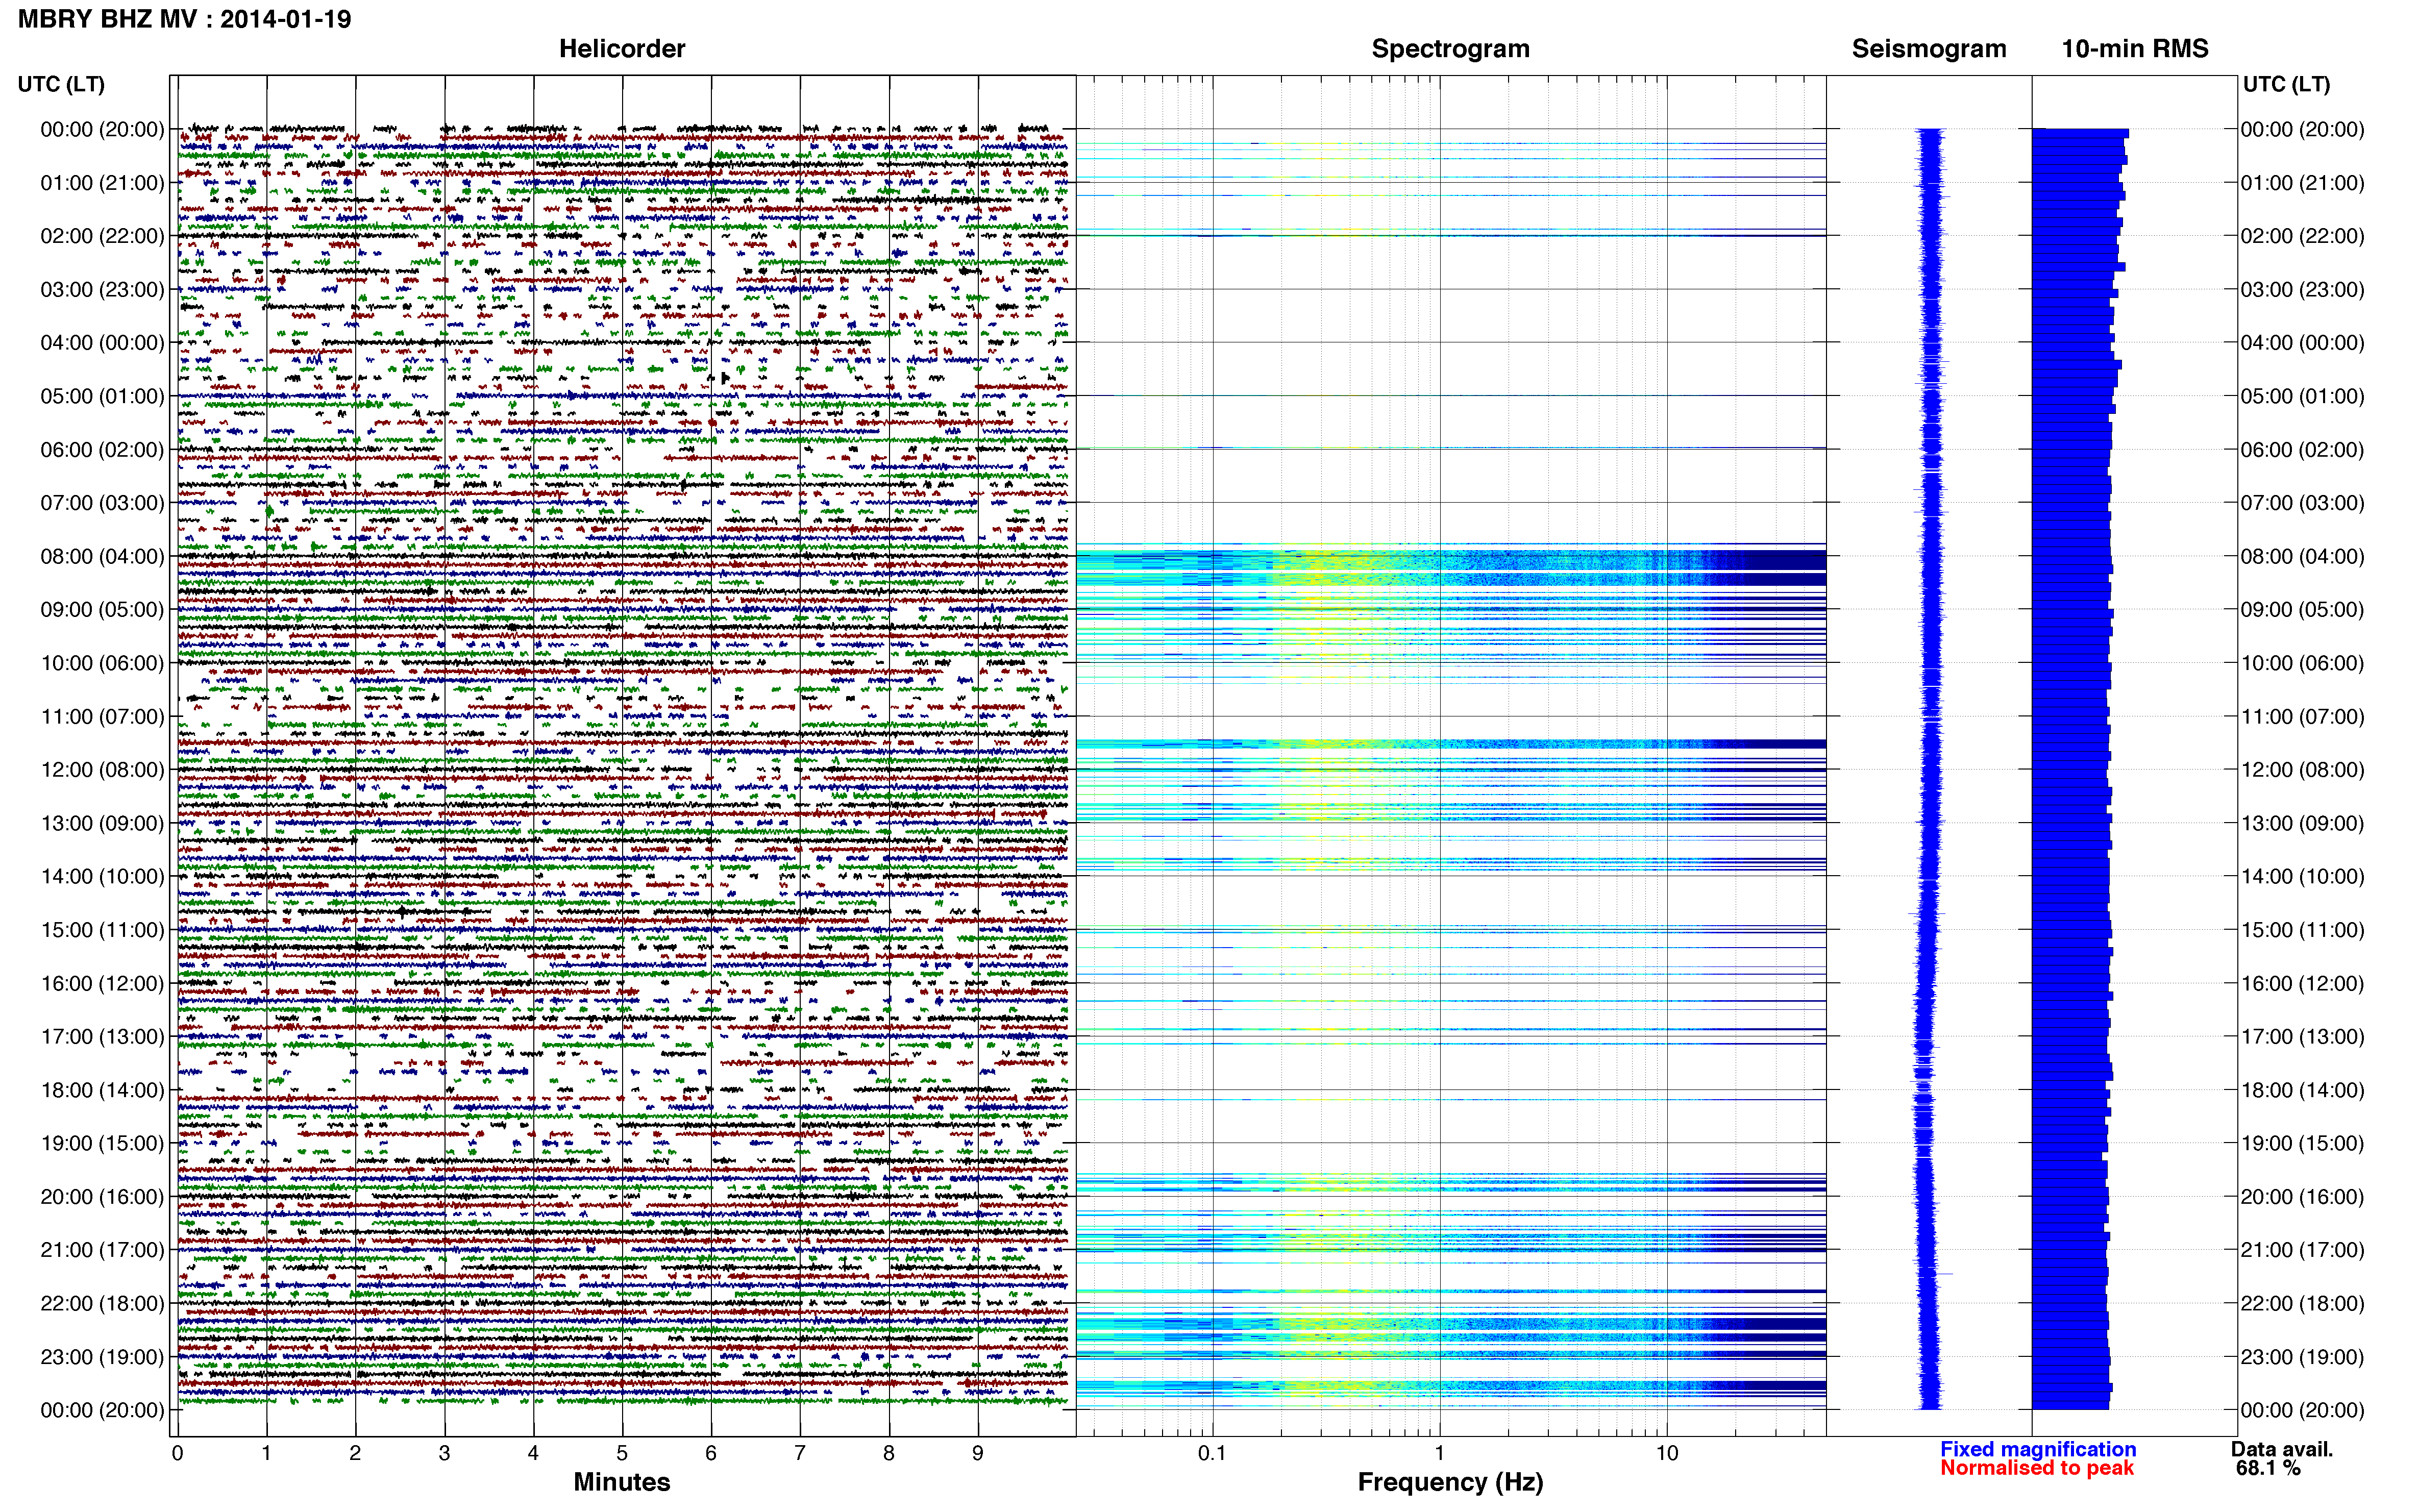Image resolution: width=2419 pixels, height=1512 pixels.
Task: Click 21:00 (17:00) label beside the RMS panel
Action: tap(2302, 1250)
